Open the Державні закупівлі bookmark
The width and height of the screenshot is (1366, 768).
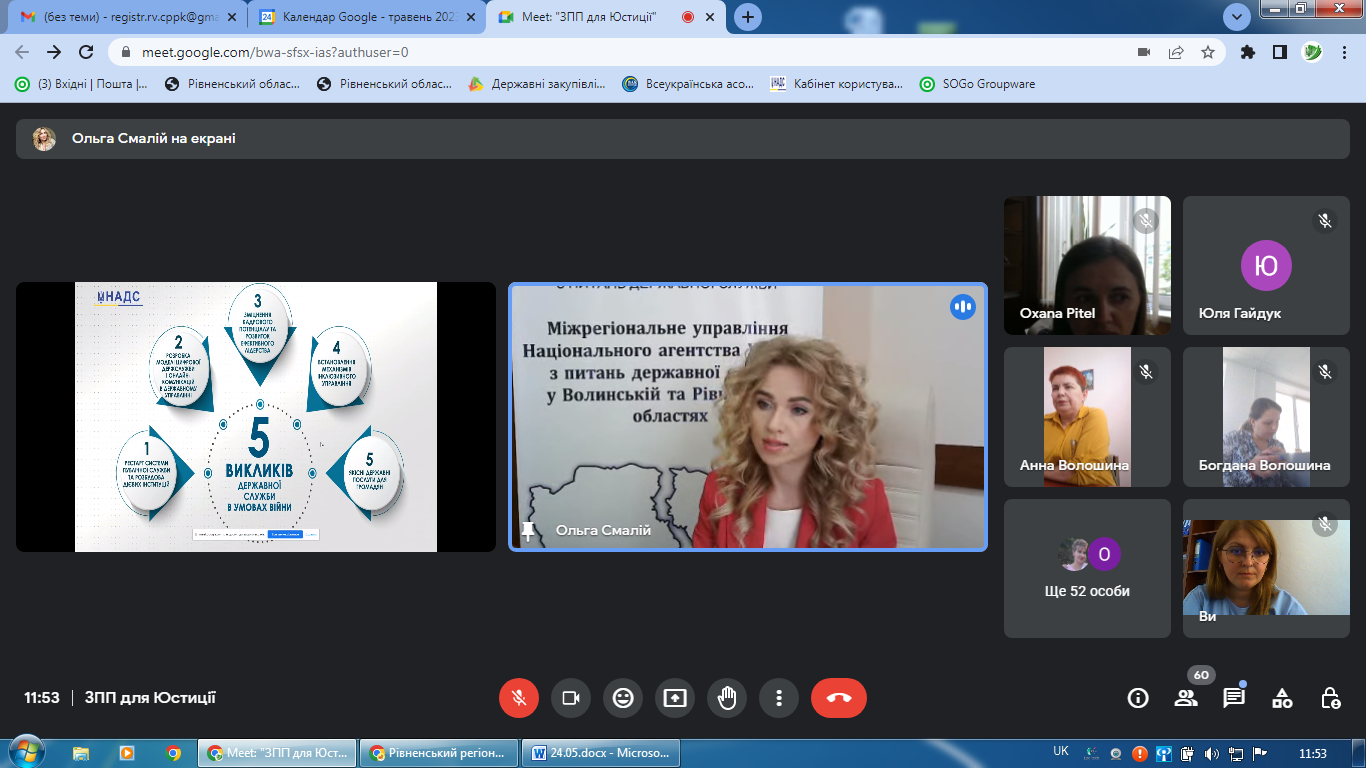coord(538,84)
